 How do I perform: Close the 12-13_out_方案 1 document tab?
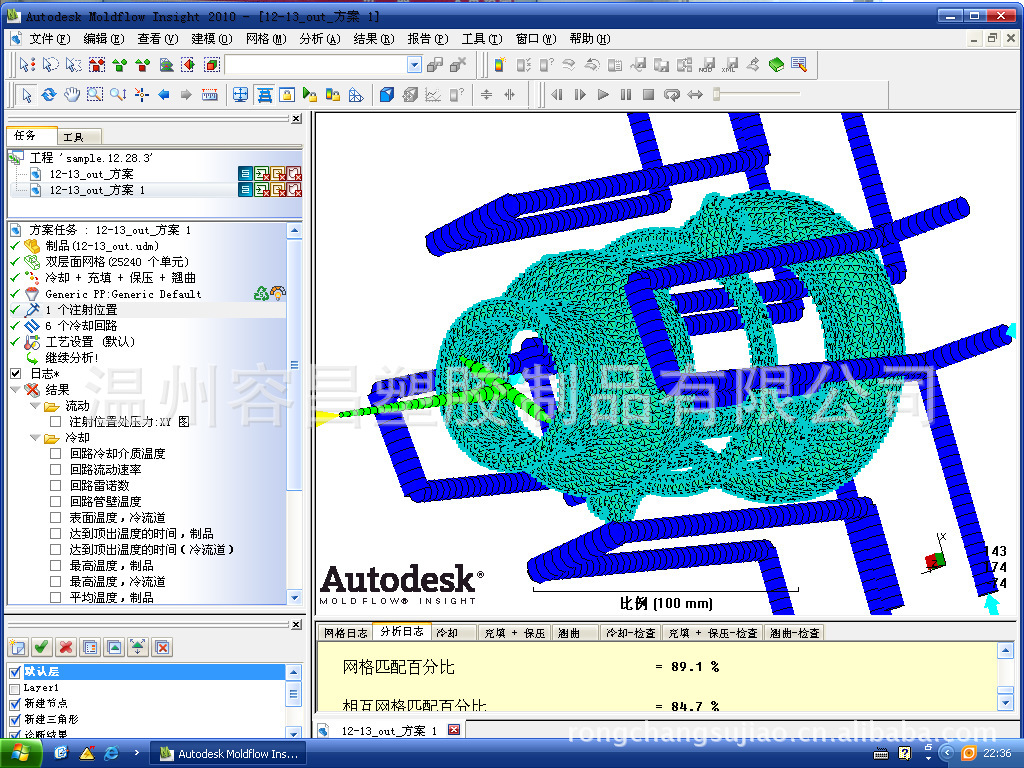pyautogui.click(x=454, y=730)
